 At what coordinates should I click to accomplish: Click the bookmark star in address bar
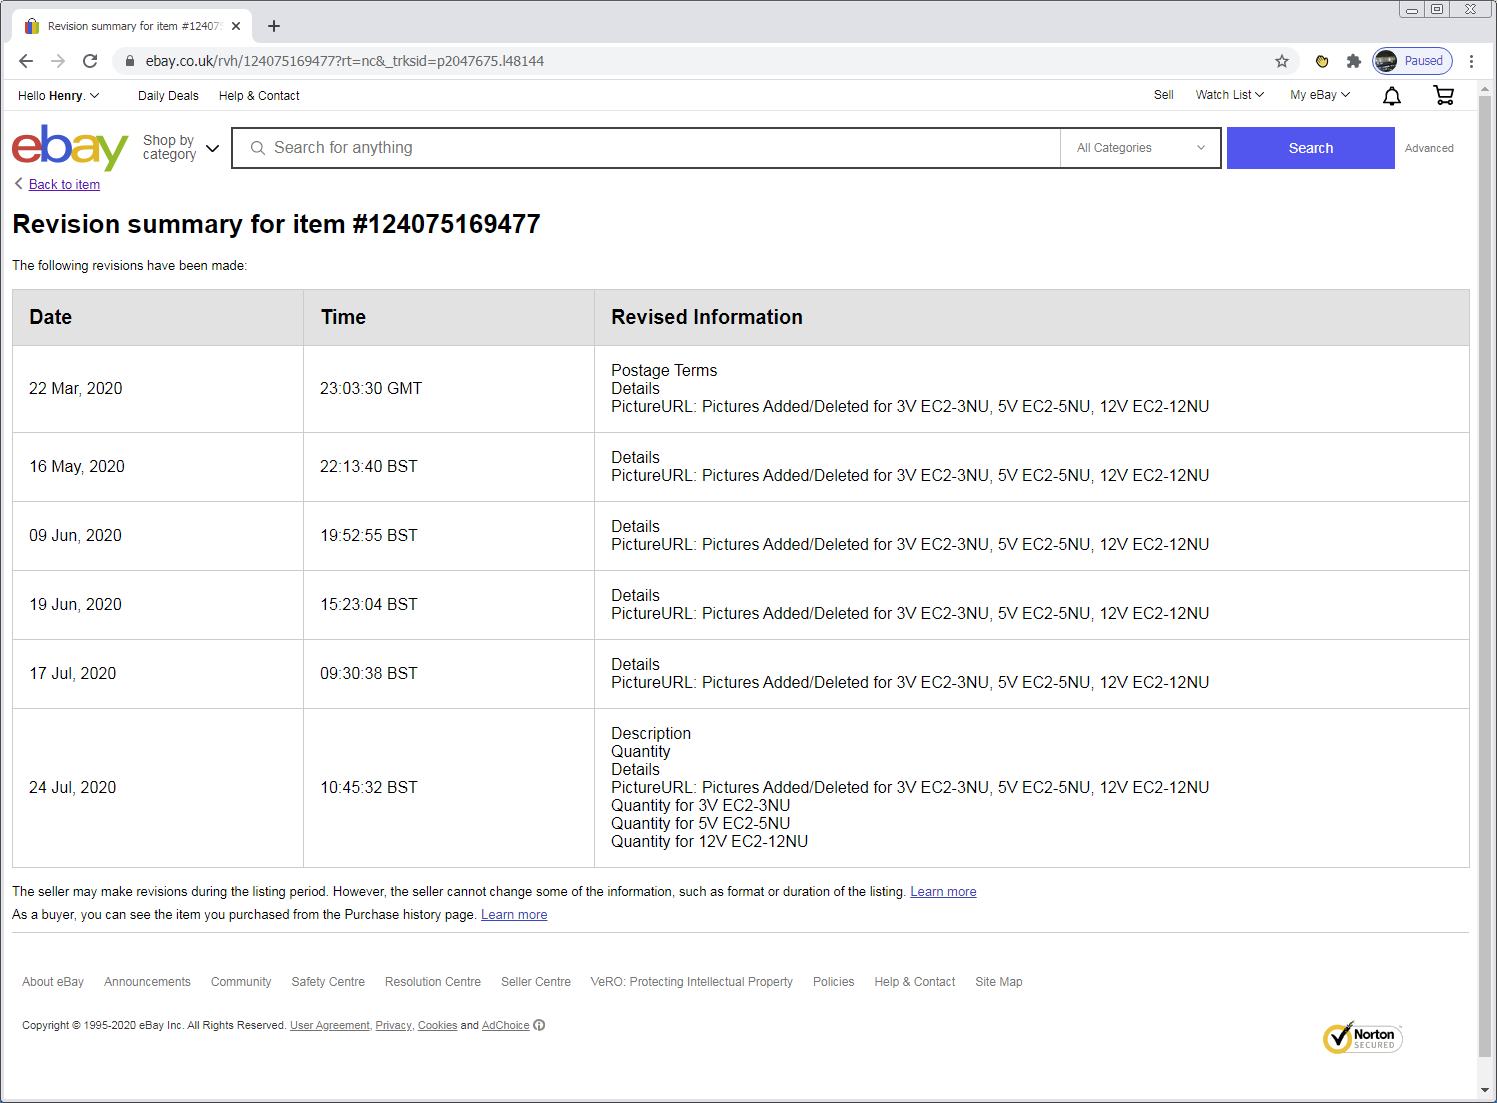pos(1281,61)
